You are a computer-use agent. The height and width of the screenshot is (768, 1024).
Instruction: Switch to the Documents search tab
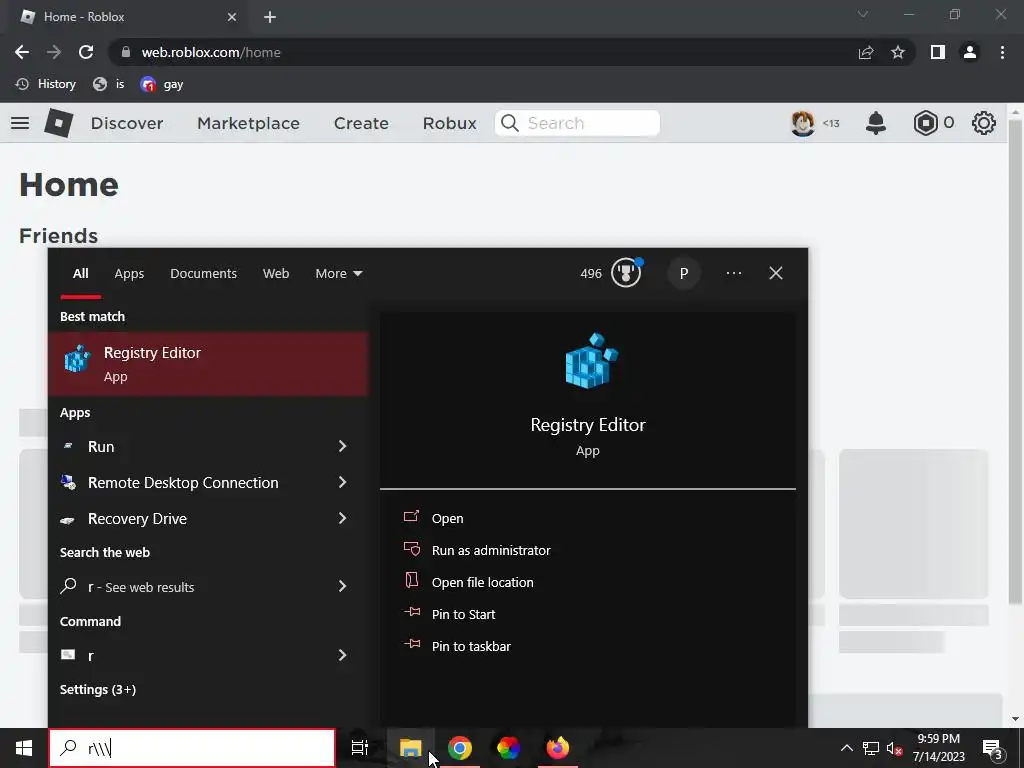203,274
